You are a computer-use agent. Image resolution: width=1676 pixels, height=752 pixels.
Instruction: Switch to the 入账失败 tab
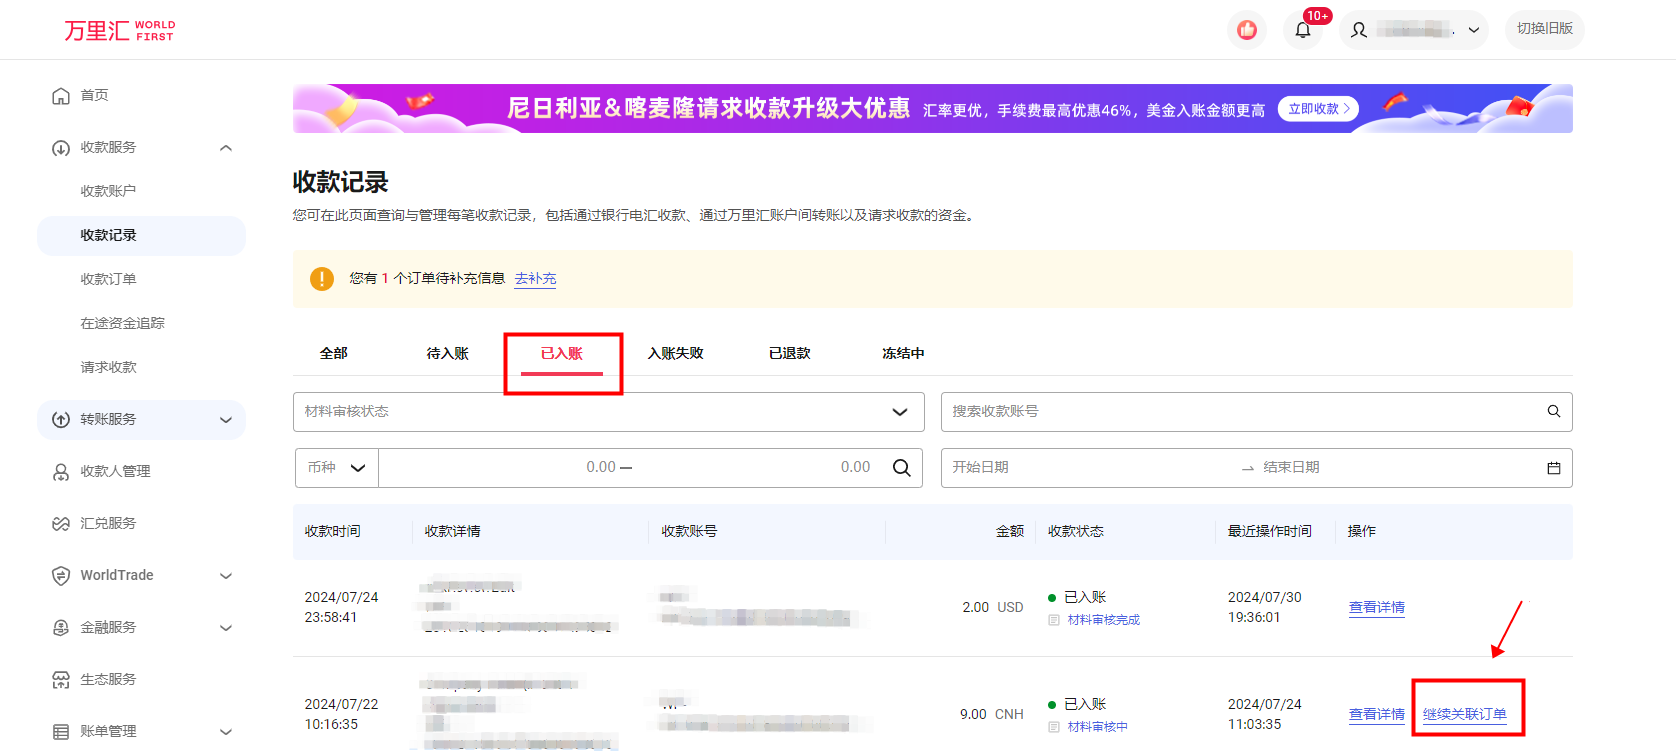675,353
